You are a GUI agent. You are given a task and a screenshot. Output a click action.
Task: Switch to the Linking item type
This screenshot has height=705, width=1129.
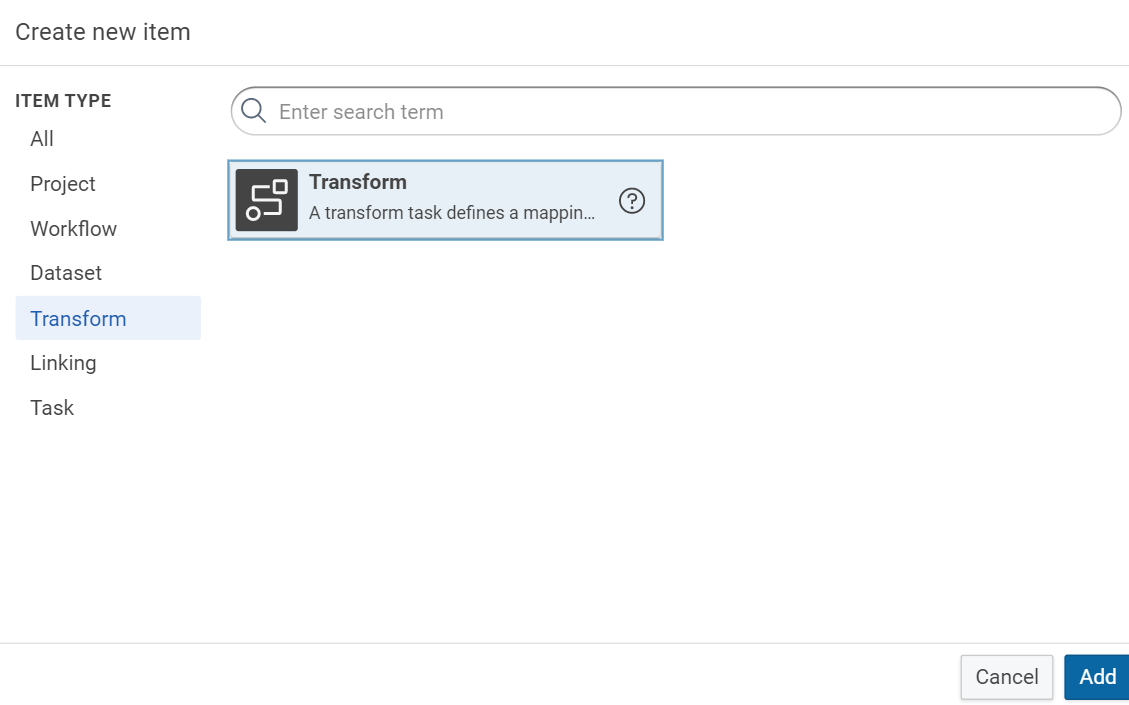(x=63, y=363)
